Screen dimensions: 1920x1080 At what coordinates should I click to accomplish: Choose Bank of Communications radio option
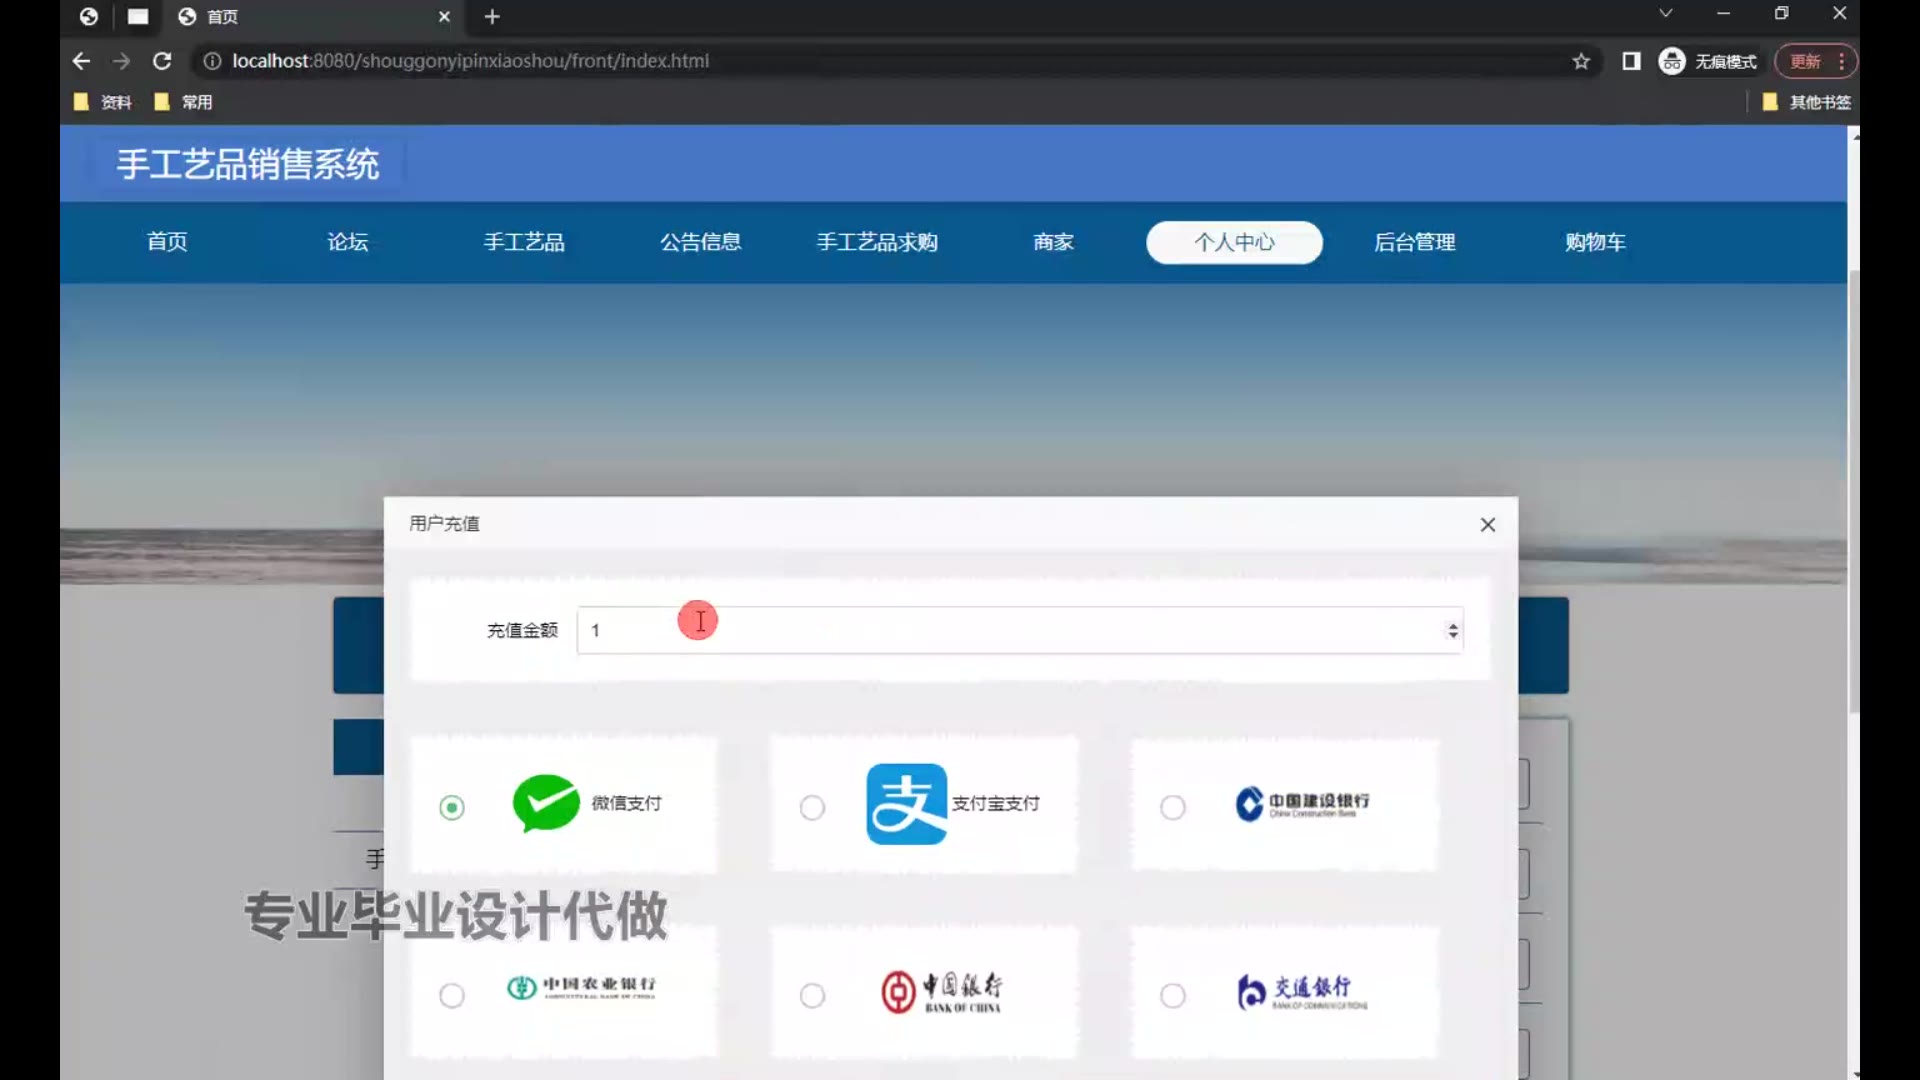click(x=1173, y=995)
